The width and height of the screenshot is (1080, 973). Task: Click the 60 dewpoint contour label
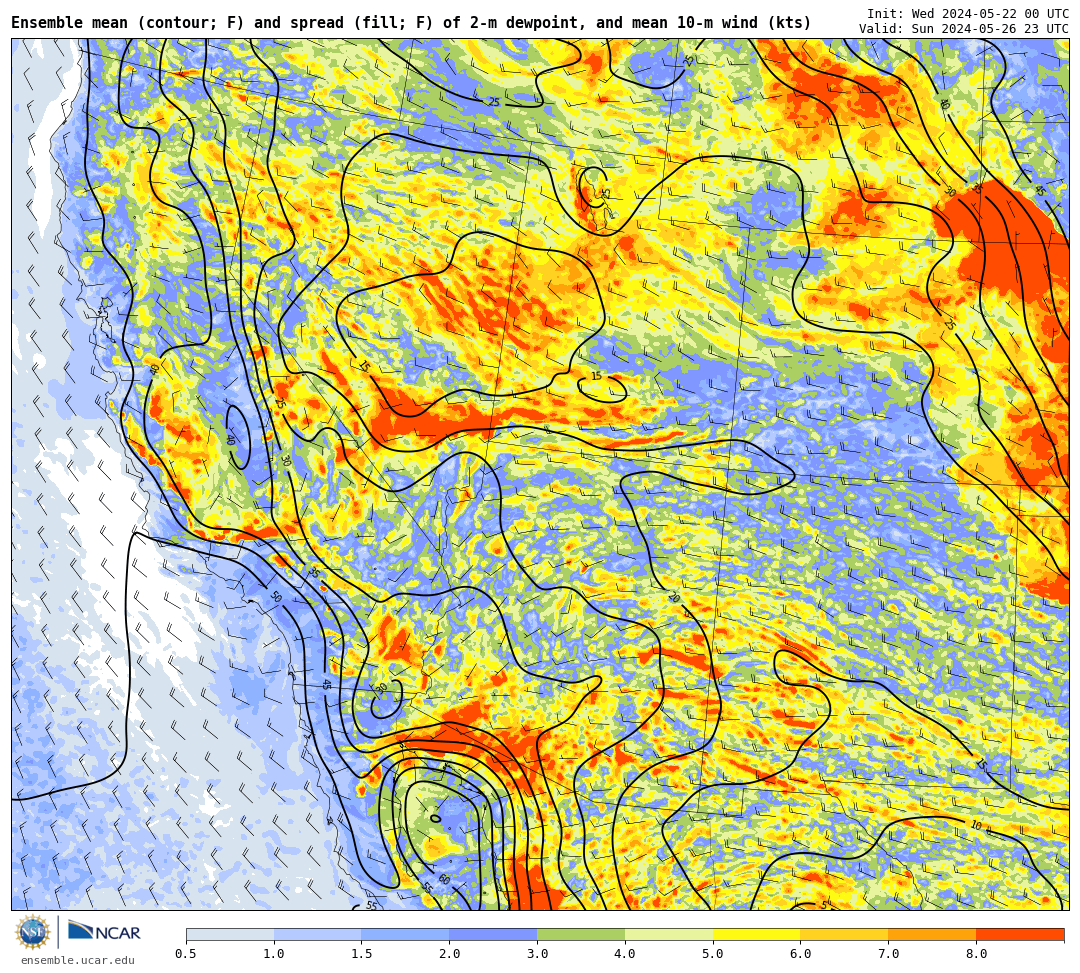point(444,880)
